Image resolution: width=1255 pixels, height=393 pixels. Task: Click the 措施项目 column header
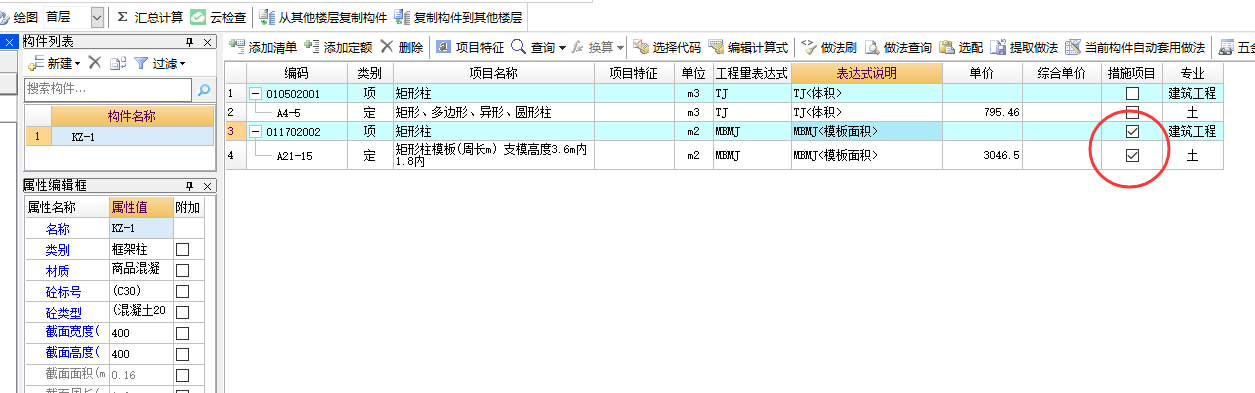coord(1131,74)
